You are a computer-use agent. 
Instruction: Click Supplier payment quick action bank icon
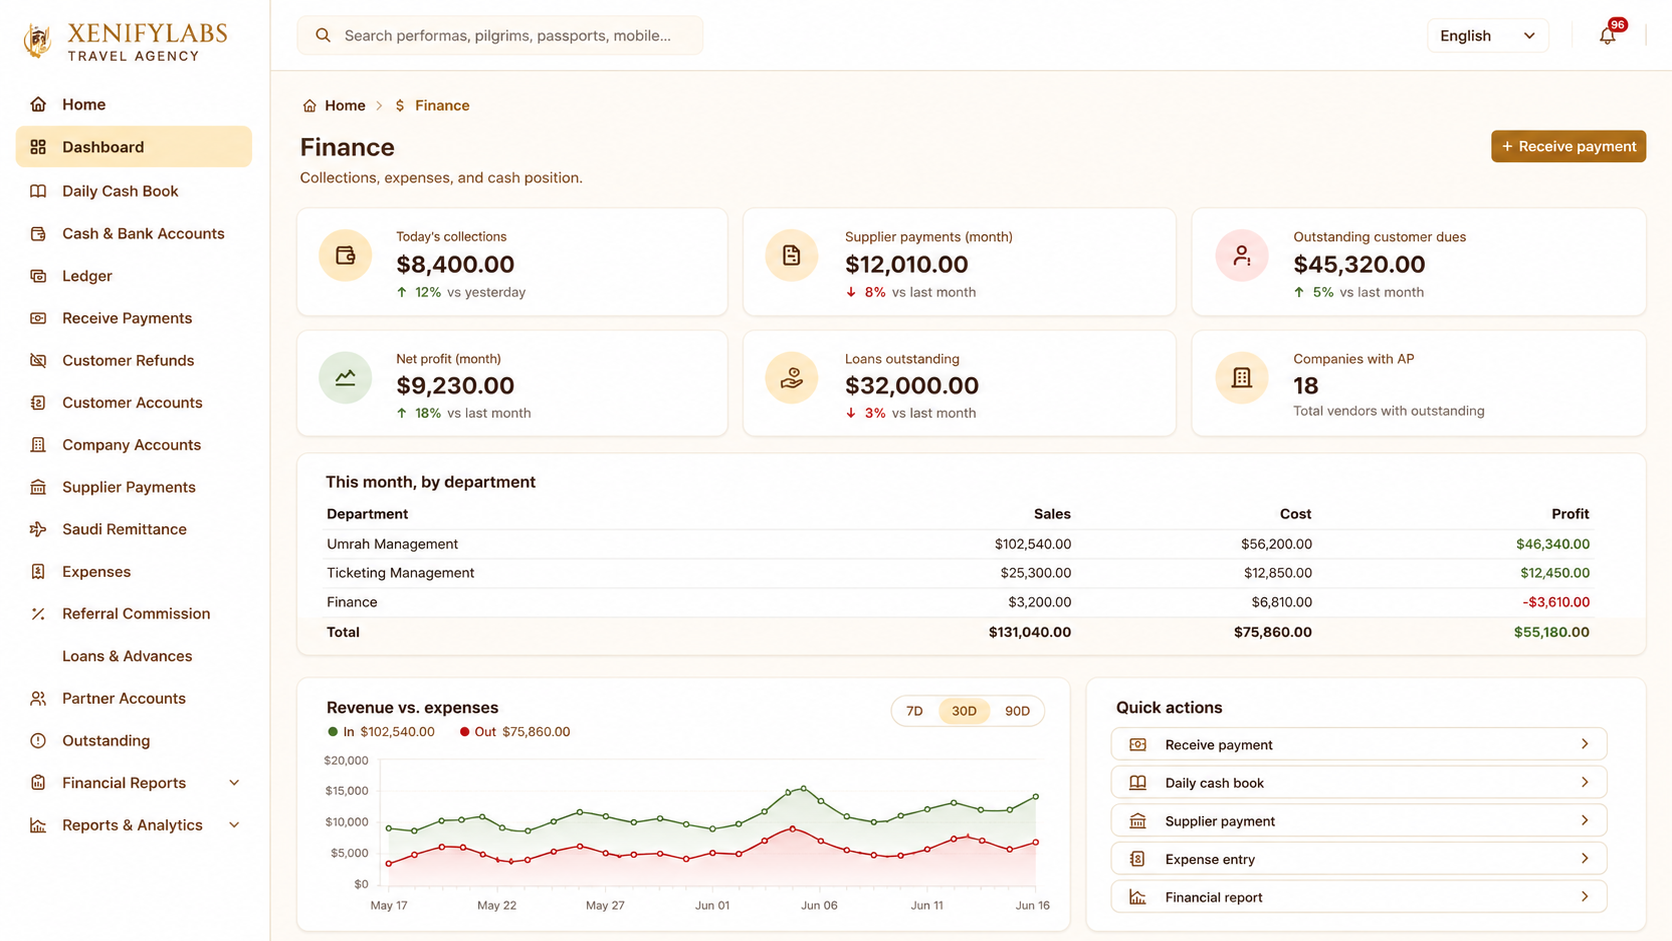pos(1138,820)
